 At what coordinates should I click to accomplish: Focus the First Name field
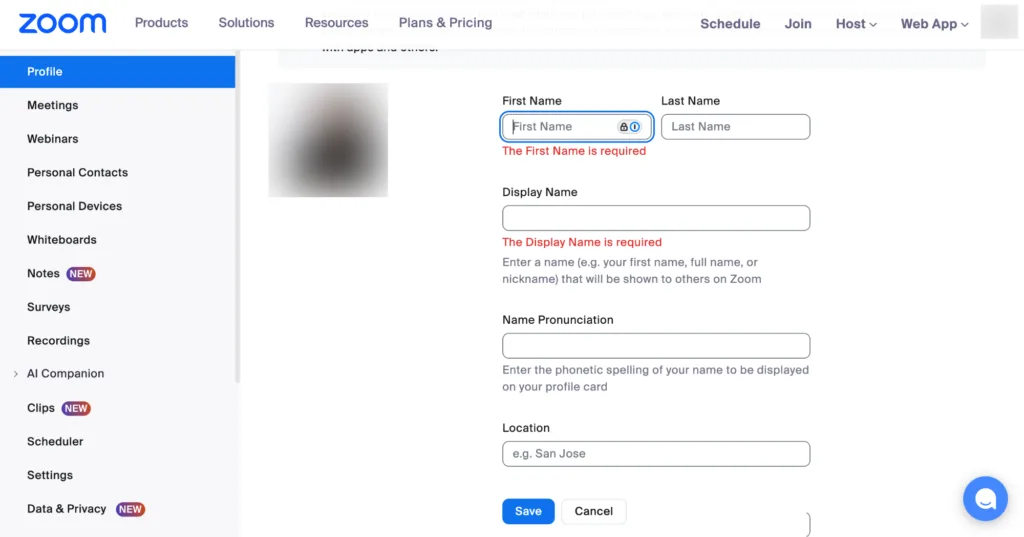[577, 127]
